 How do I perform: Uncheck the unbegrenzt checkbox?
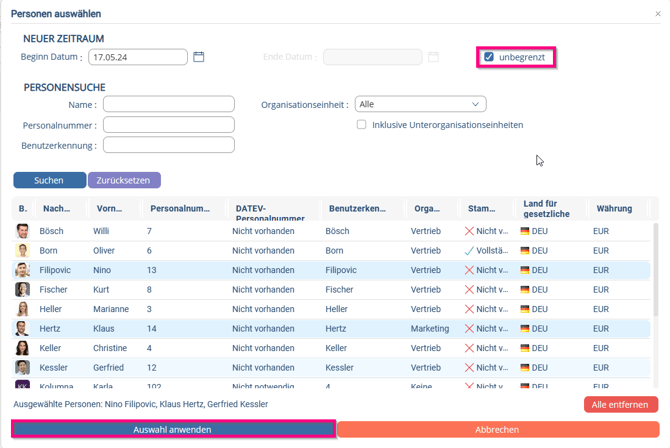point(489,57)
